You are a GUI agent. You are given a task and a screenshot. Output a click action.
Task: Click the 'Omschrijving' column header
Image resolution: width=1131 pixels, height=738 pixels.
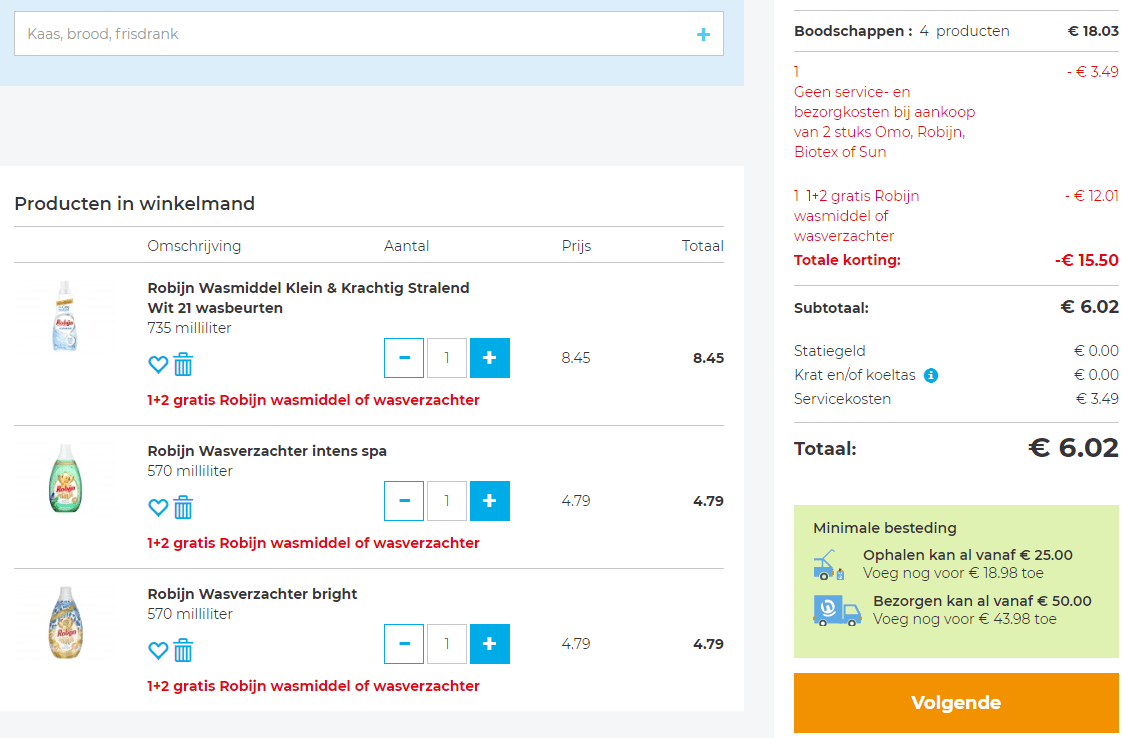[x=194, y=246]
